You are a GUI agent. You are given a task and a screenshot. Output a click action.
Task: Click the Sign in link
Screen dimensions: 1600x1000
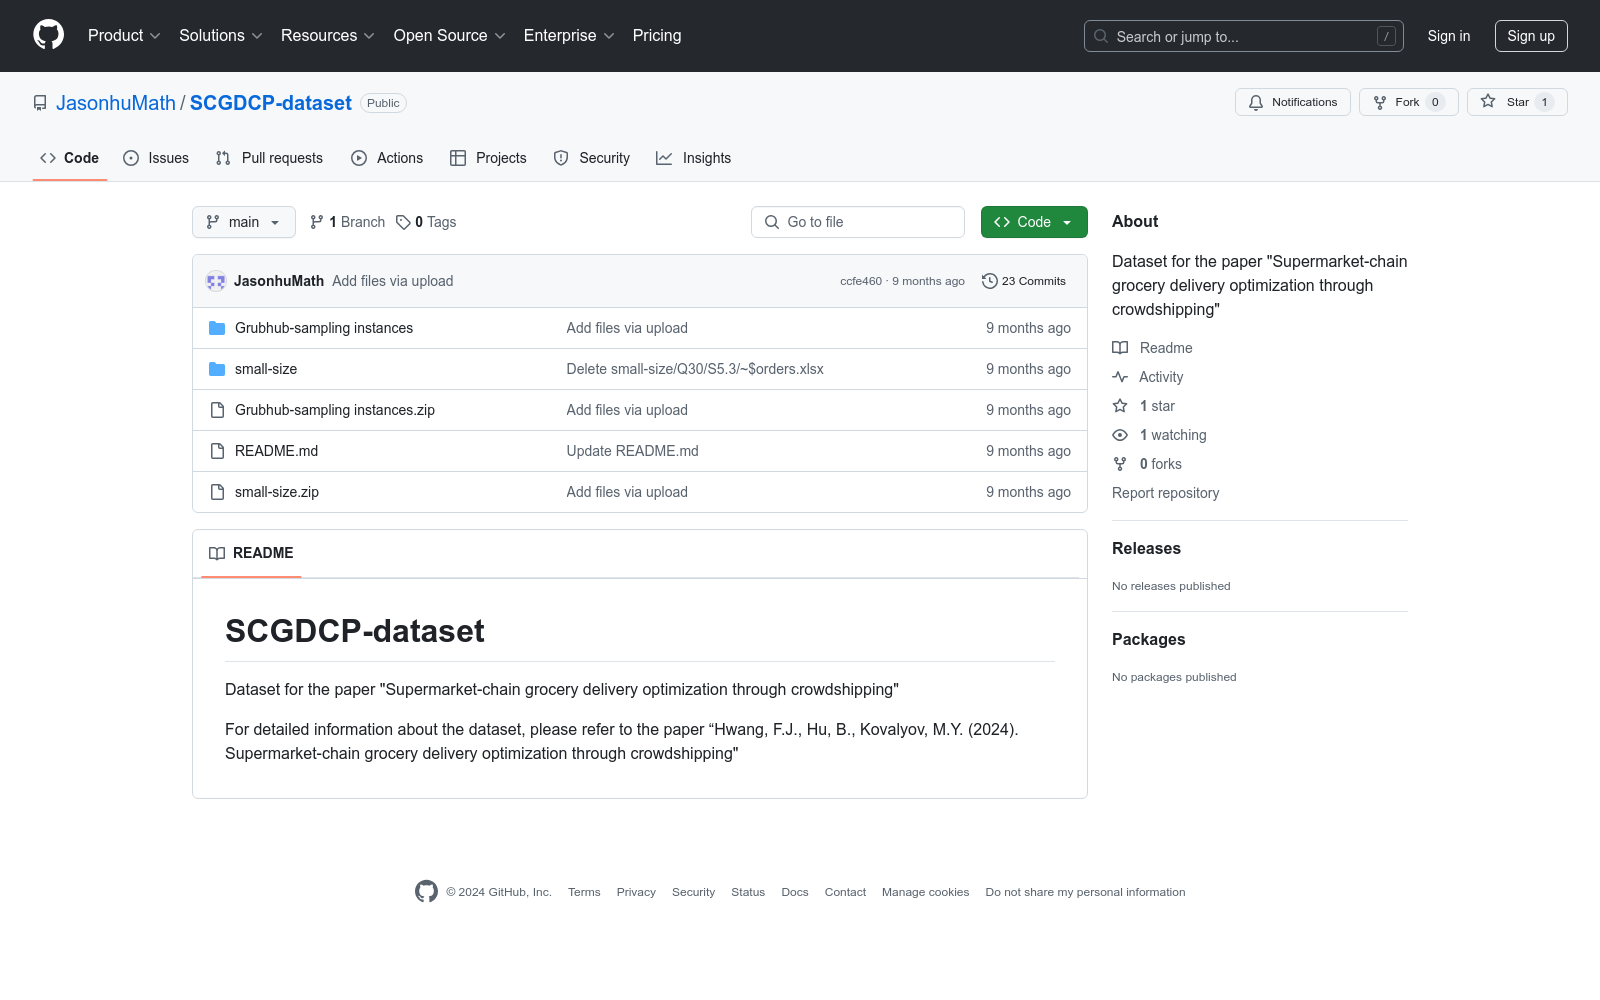click(1449, 36)
